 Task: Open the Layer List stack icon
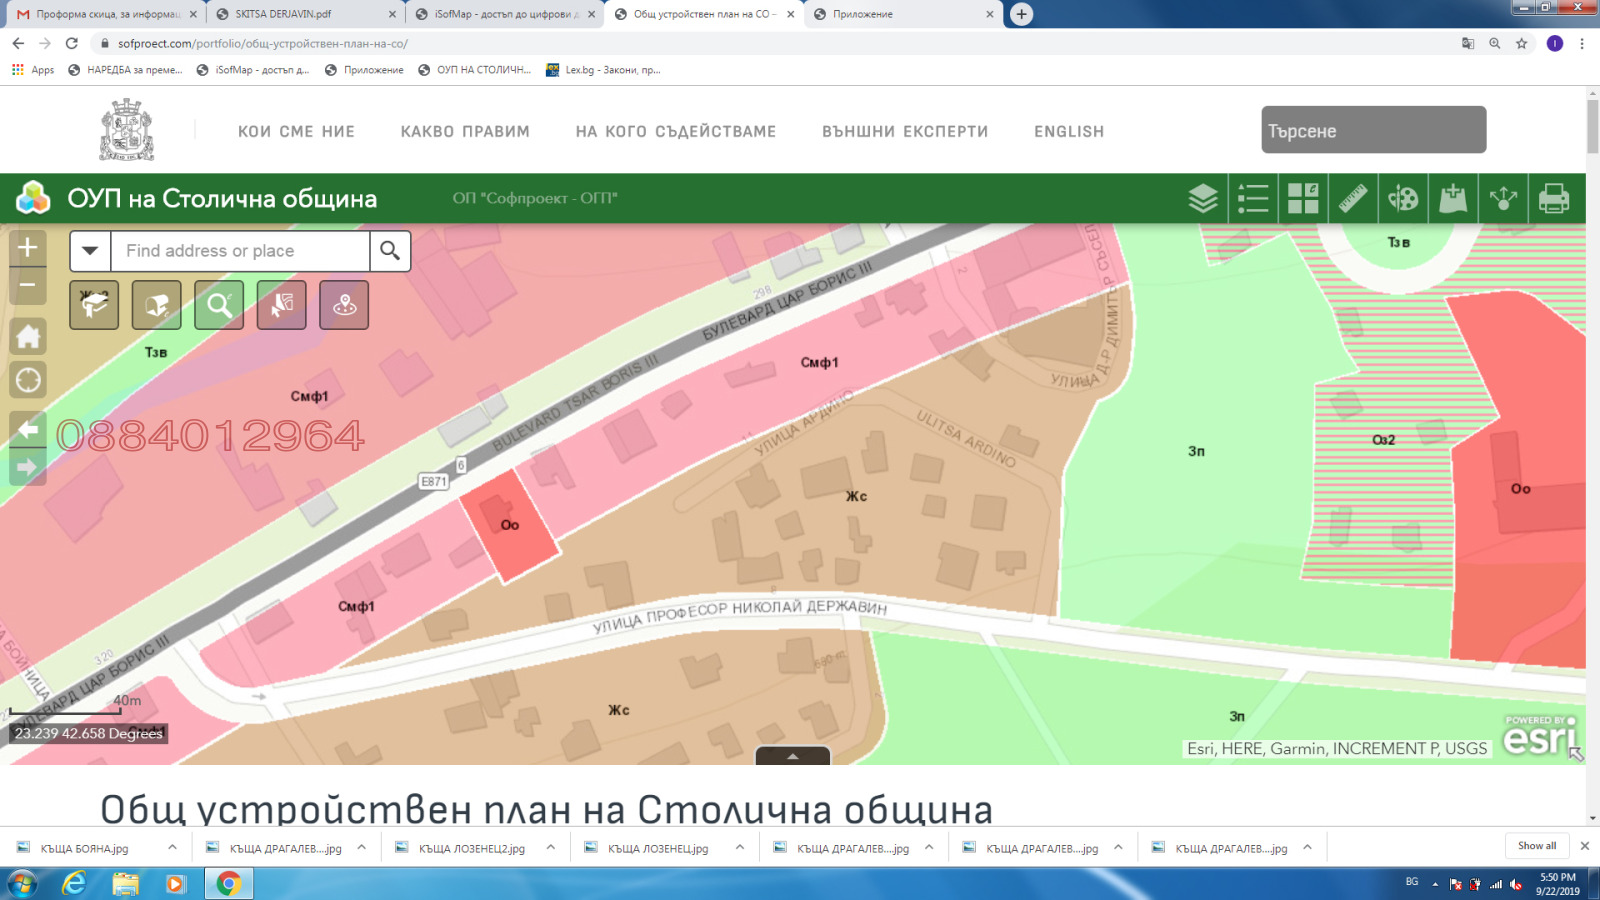click(1203, 198)
